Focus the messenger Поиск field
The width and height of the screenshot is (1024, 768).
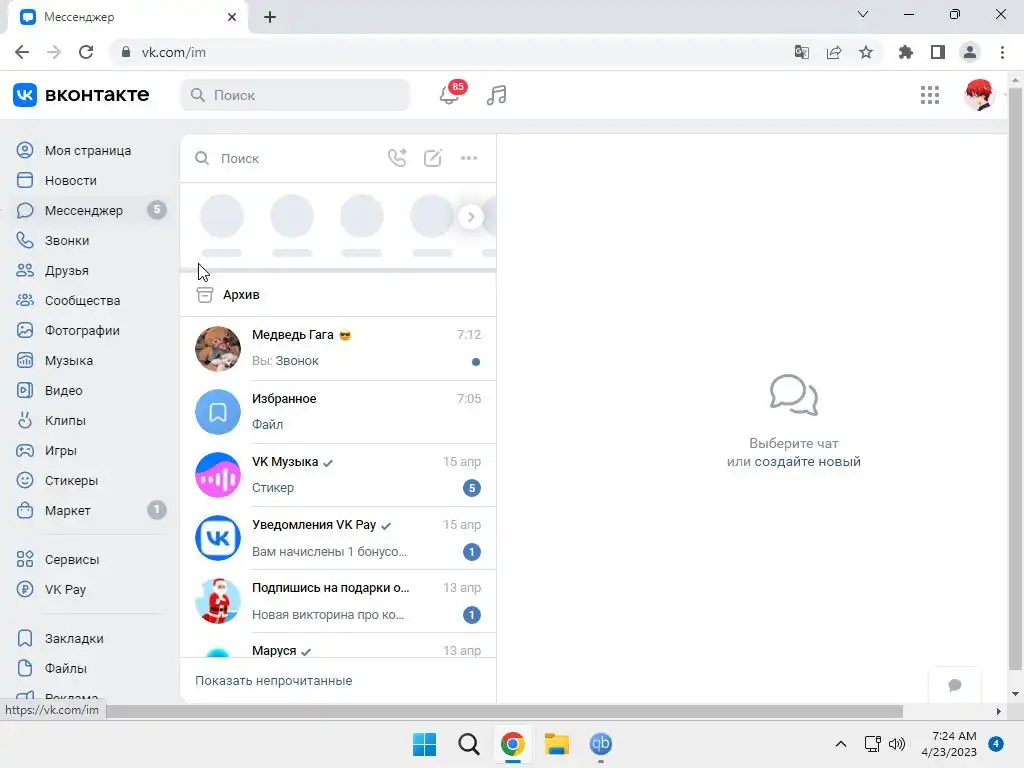287,158
